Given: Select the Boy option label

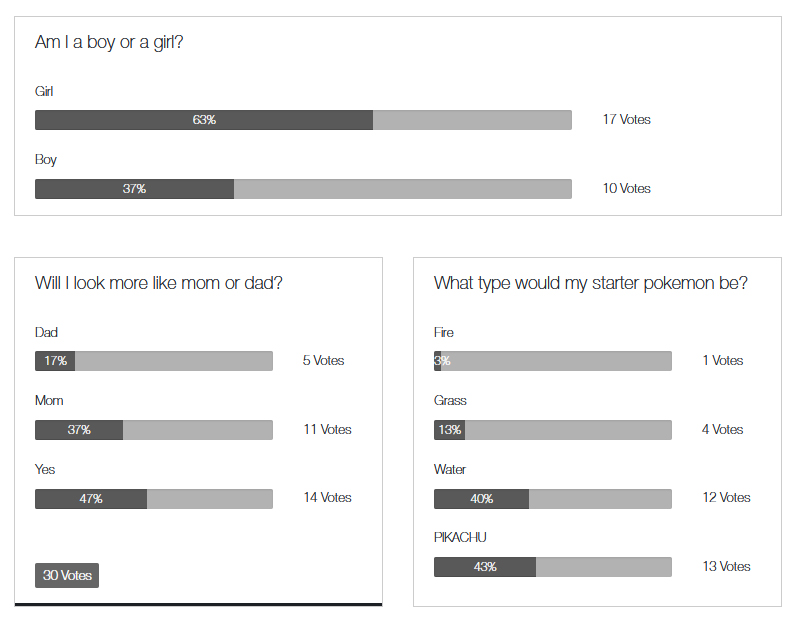Looking at the screenshot, I should coord(46,160).
